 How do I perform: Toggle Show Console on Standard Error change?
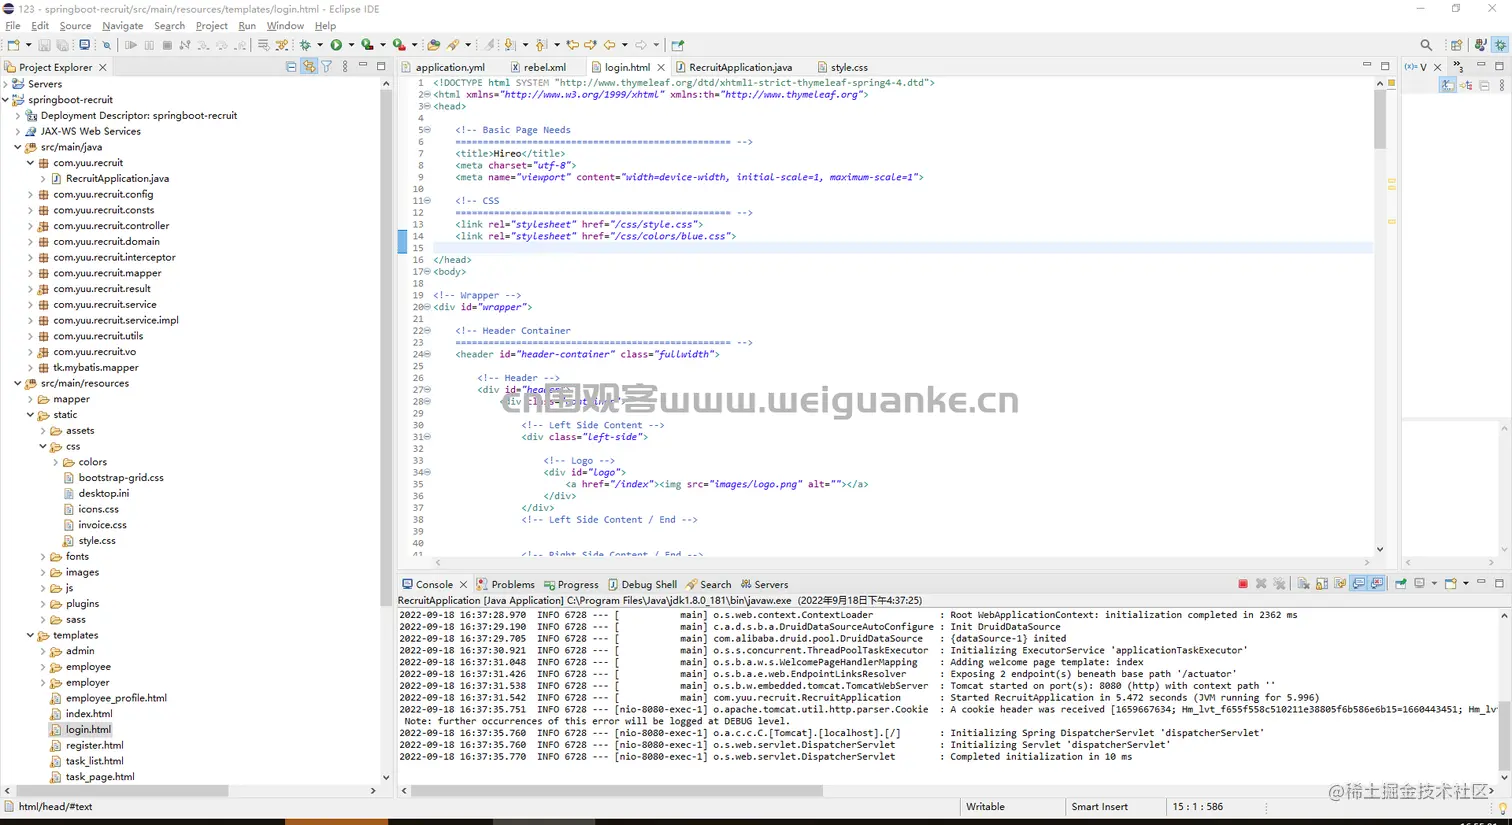(1377, 584)
